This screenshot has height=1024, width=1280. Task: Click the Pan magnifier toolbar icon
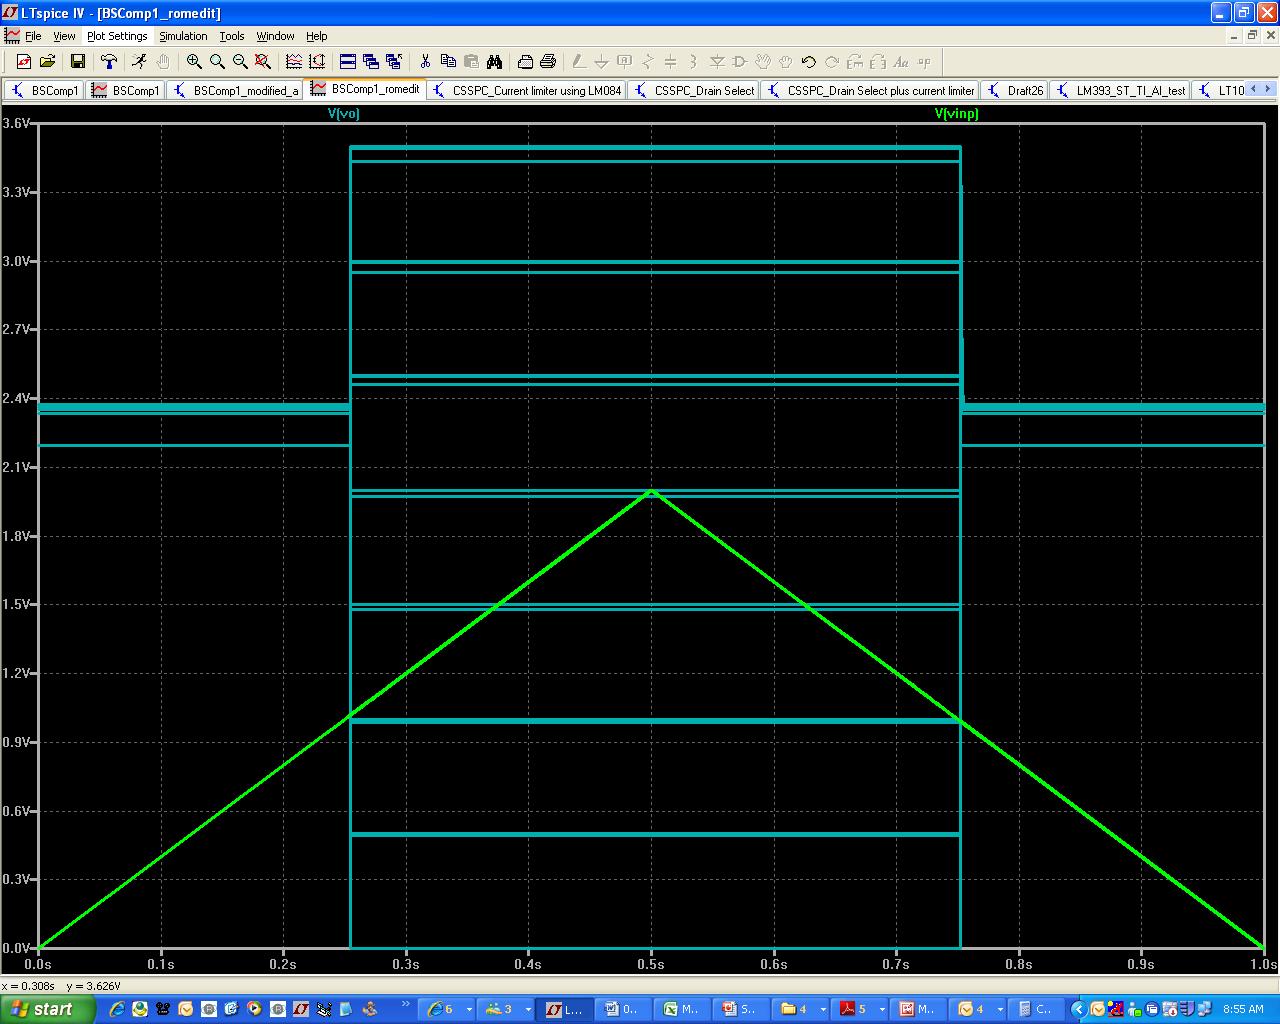[x=217, y=62]
